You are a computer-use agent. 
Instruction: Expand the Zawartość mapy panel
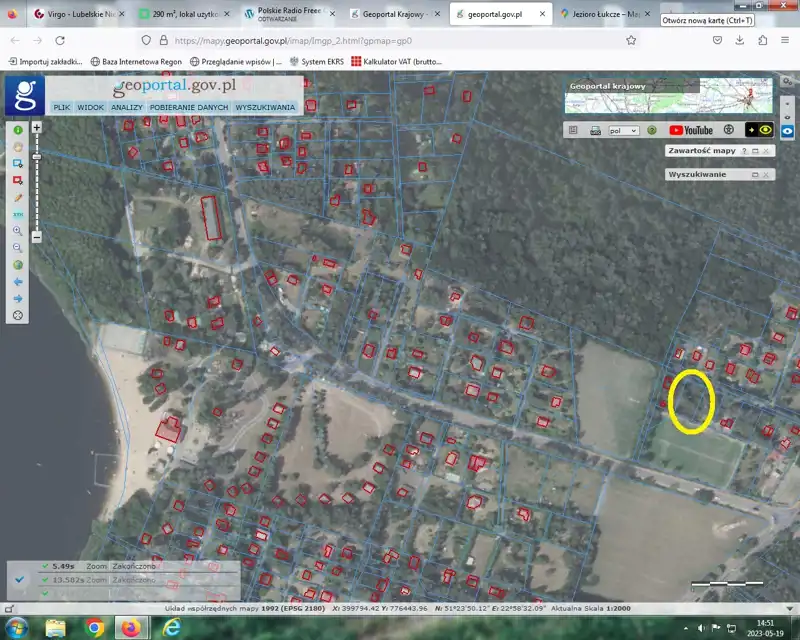(756, 151)
